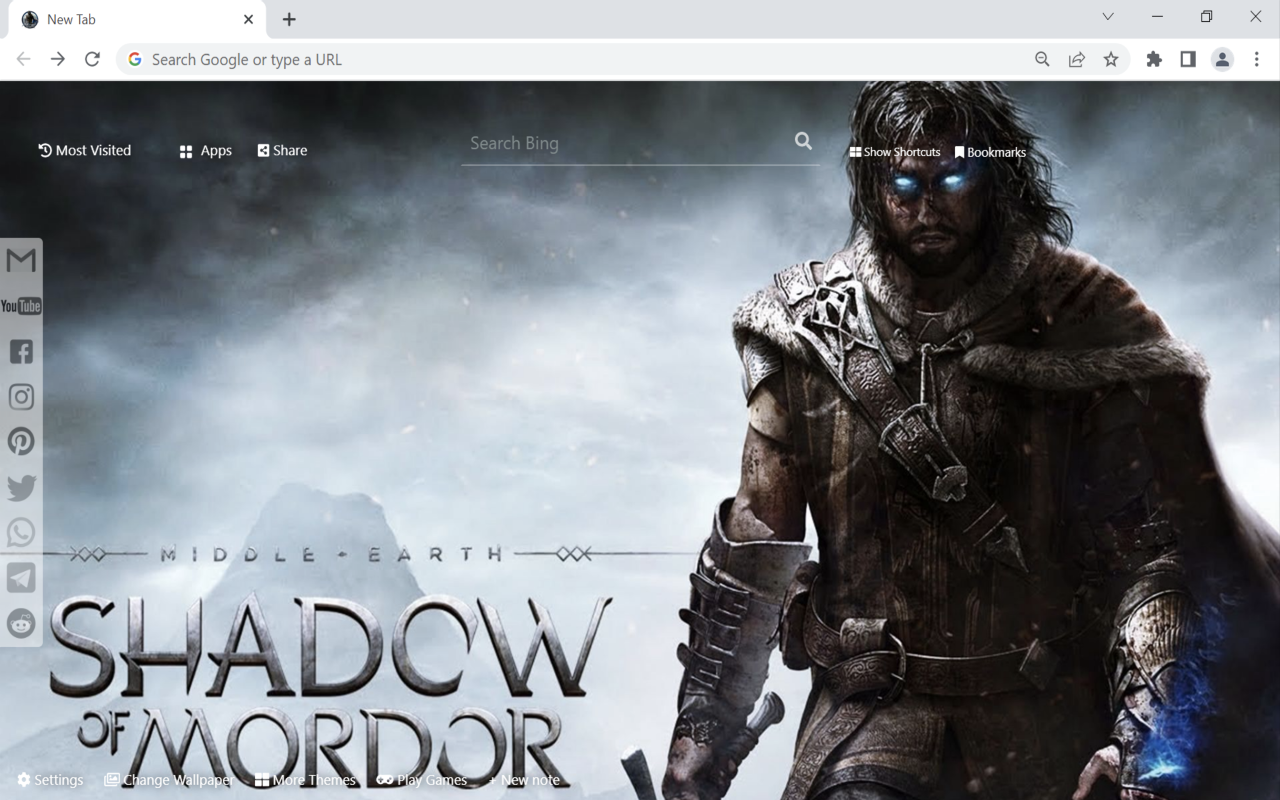Open Telegram from the sidebar
Image resolution: width=1280 pixels, height=800 pixels.
[x=21, y=578]
